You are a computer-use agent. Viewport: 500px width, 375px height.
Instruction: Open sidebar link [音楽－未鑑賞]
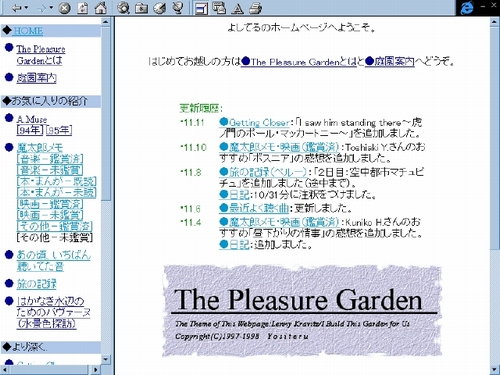50,170
